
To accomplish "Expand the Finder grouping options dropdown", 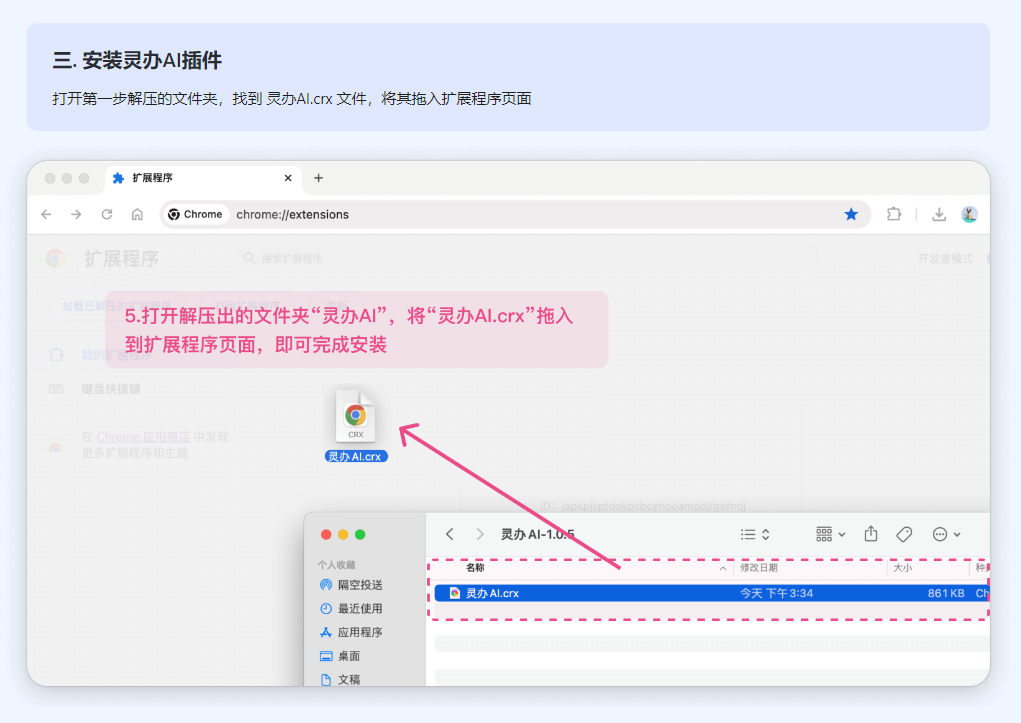I will [831, 534].
